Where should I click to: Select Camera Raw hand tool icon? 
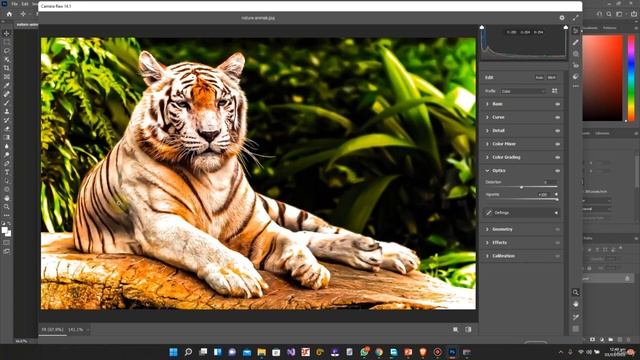[576, 304]
